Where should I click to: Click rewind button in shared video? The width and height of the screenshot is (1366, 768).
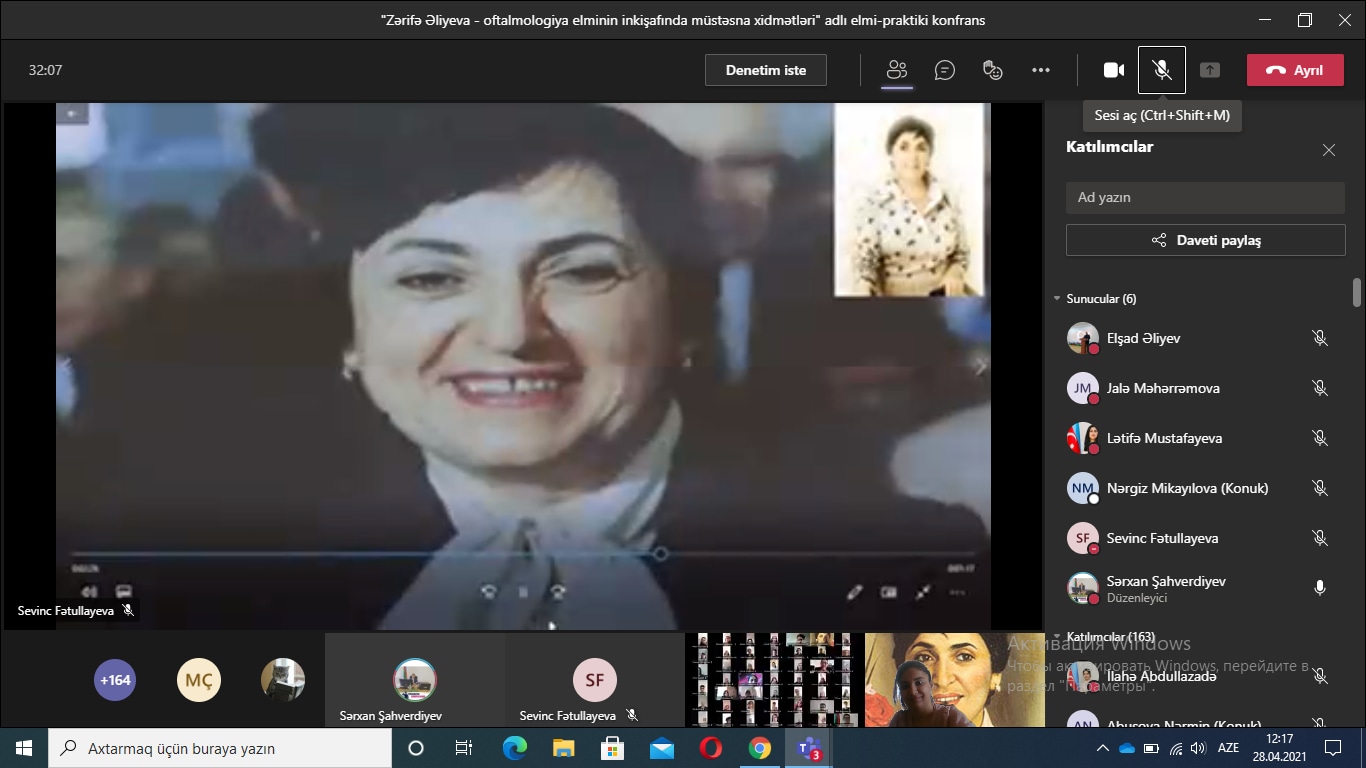coord(488,592)
